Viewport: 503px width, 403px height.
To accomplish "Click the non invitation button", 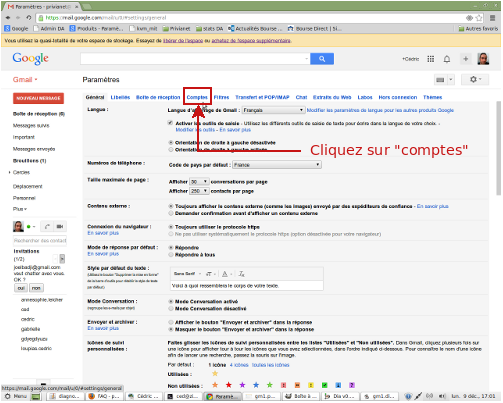I will point(36,288).
